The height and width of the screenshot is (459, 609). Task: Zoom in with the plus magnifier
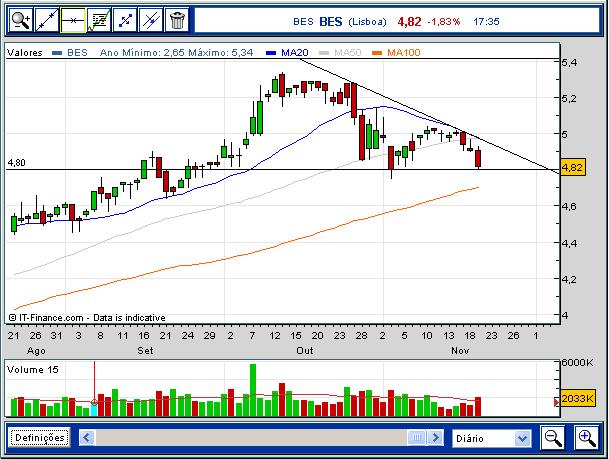tap(586, 438)
